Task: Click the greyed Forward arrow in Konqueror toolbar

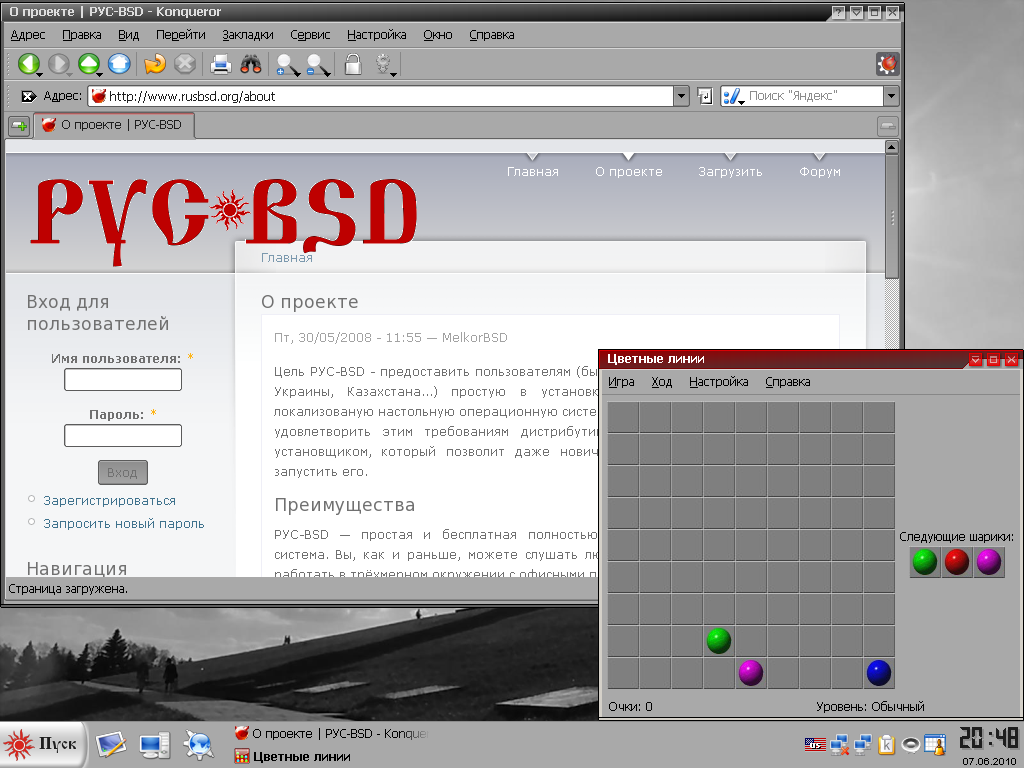Action: 59,64
